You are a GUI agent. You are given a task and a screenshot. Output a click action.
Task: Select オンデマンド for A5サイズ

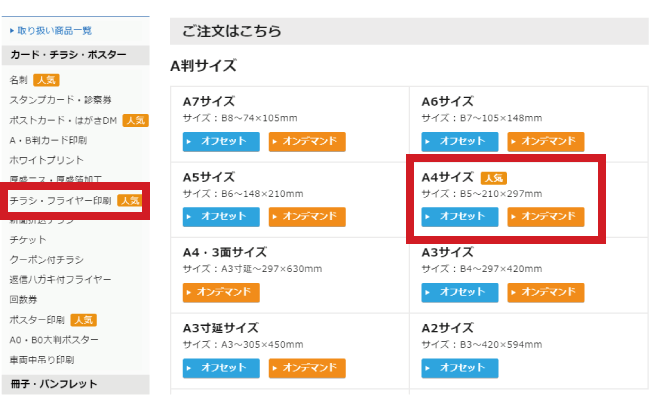(307, 216)
